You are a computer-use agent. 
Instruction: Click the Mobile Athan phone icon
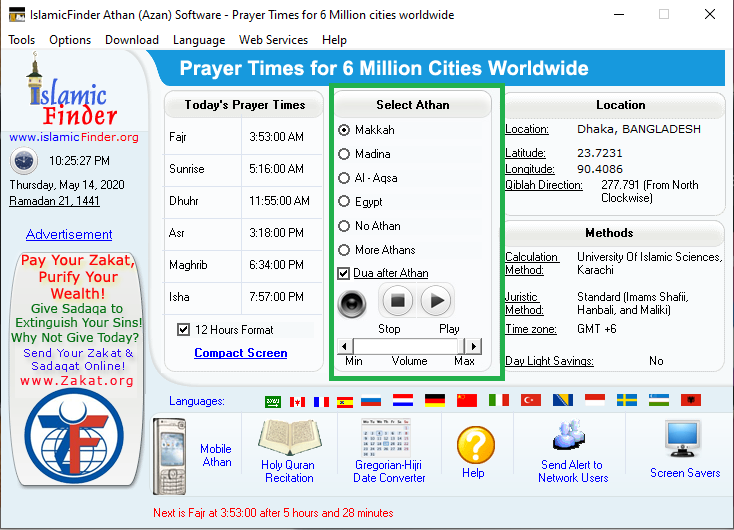coord(169,456)
